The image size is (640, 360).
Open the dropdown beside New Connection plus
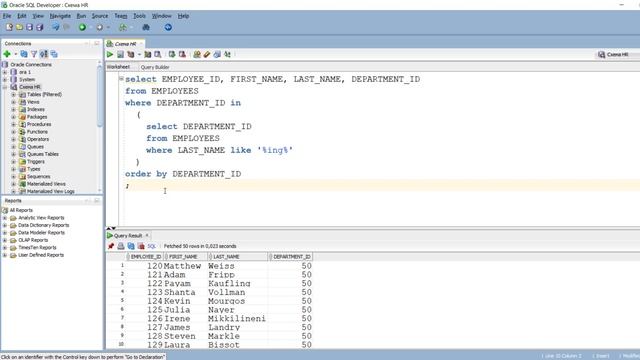pos(16,54)
